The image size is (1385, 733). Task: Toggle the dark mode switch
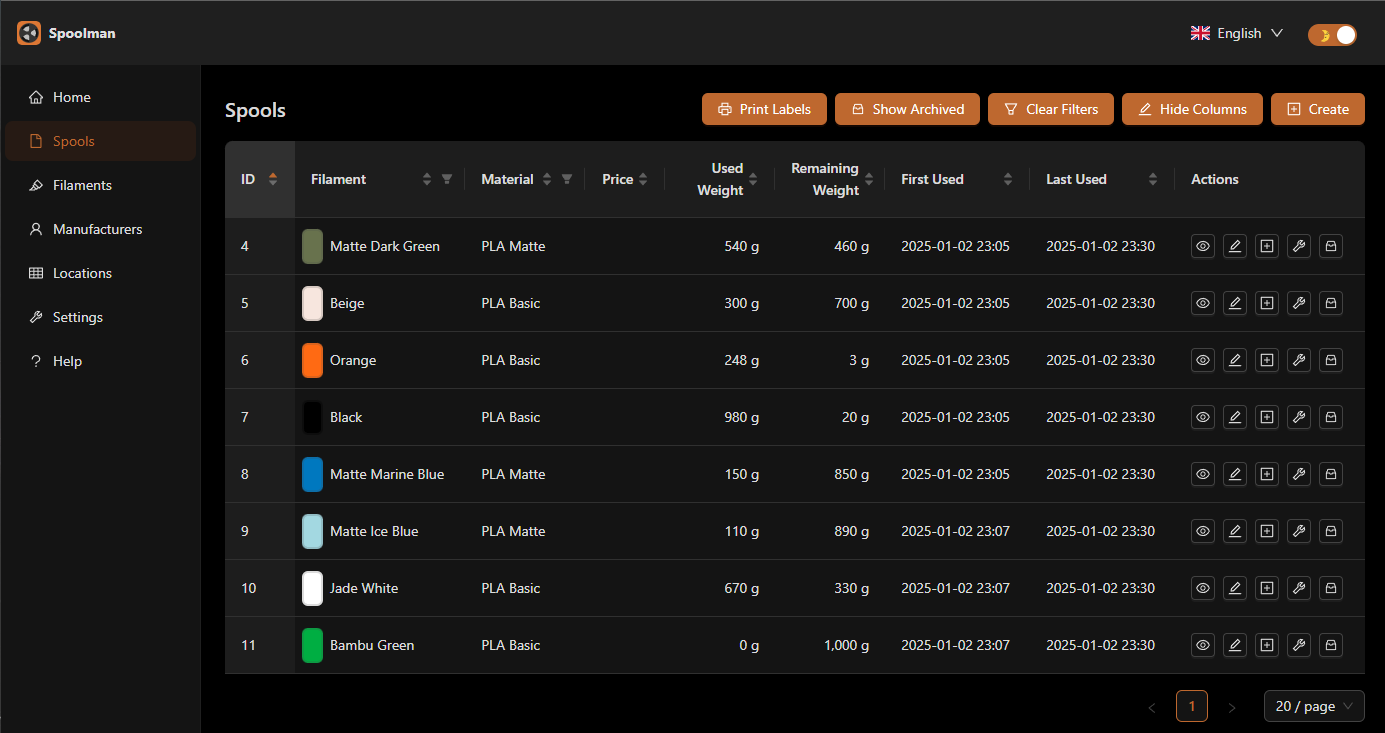click(x=1332, y=33)
